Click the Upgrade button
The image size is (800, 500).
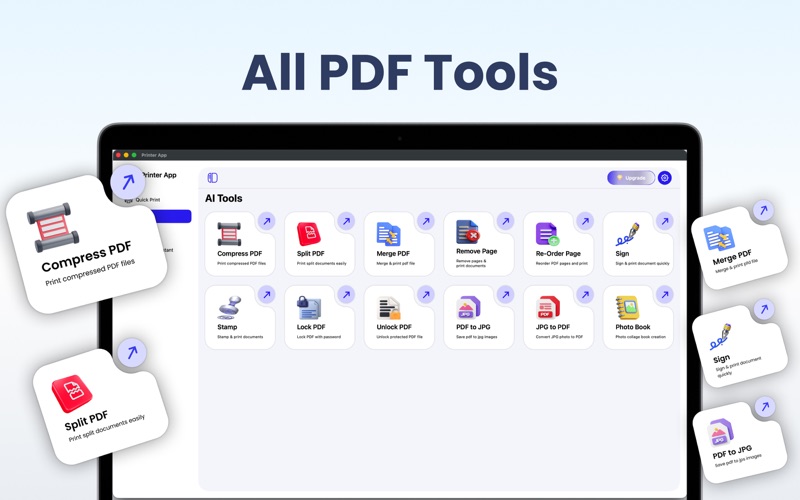coord(631,178)
